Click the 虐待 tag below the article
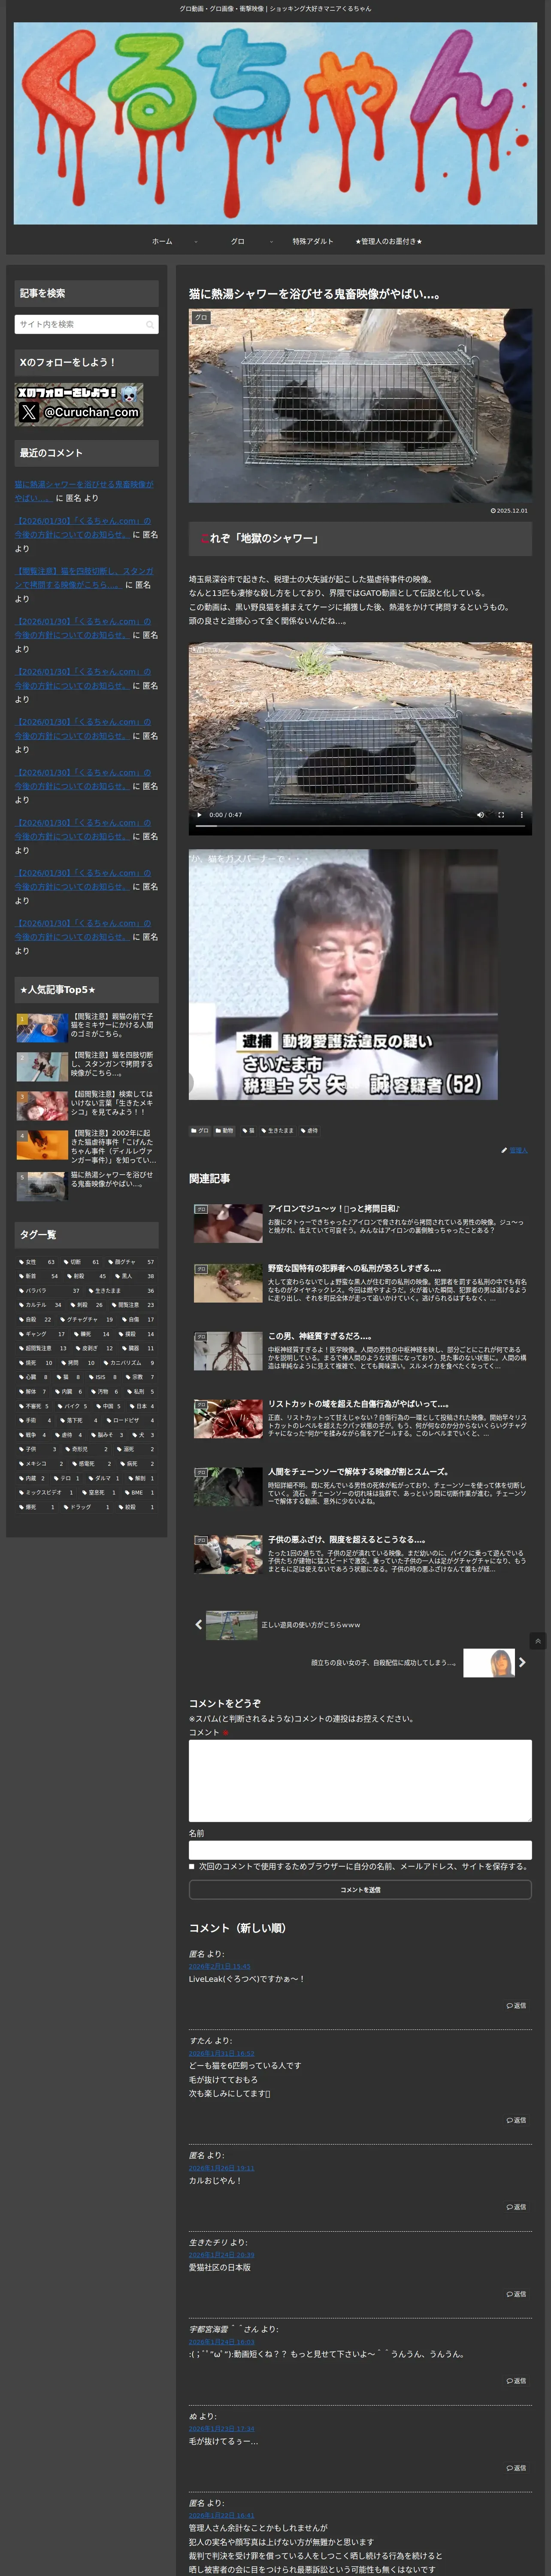Screen dimensions: 551x2576 (x=310, y=1131)
